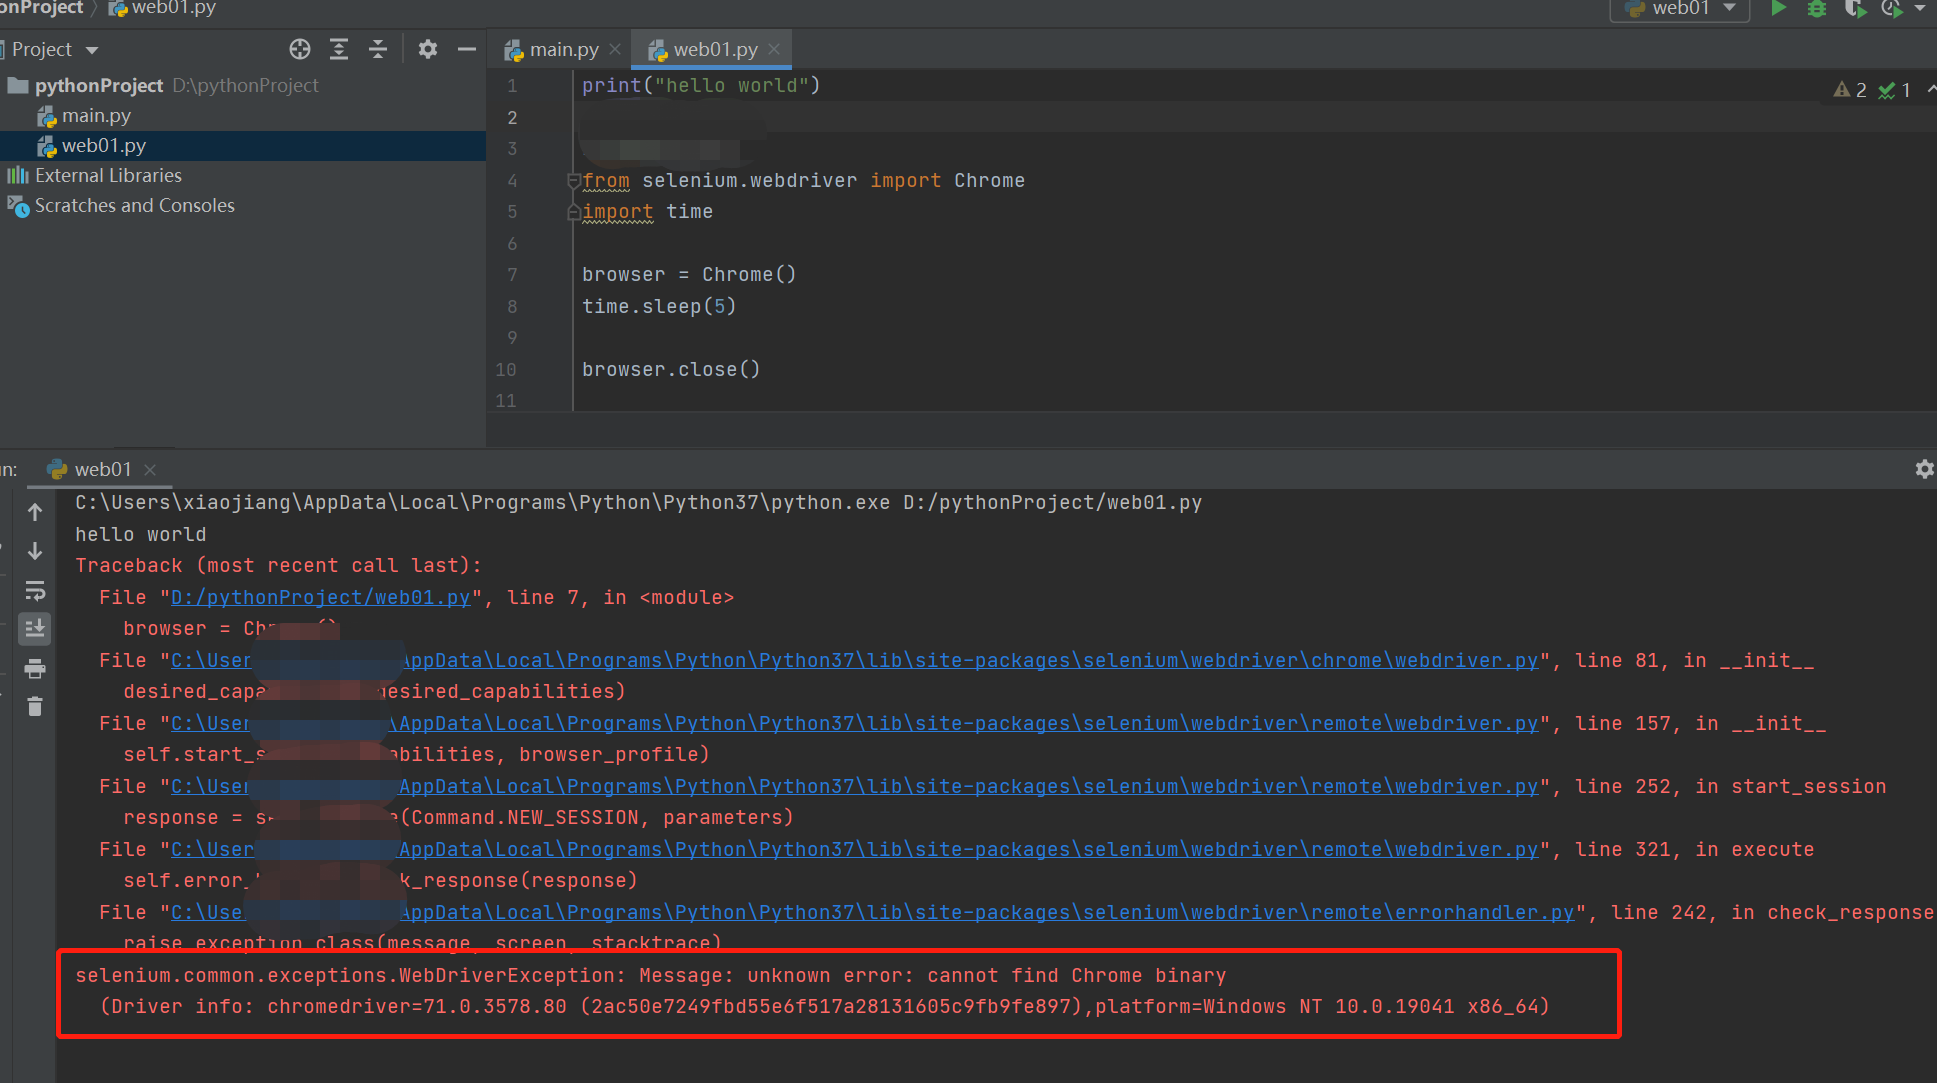Toggle scroll to end of console

pyautogui.click(x=35, y=629)
